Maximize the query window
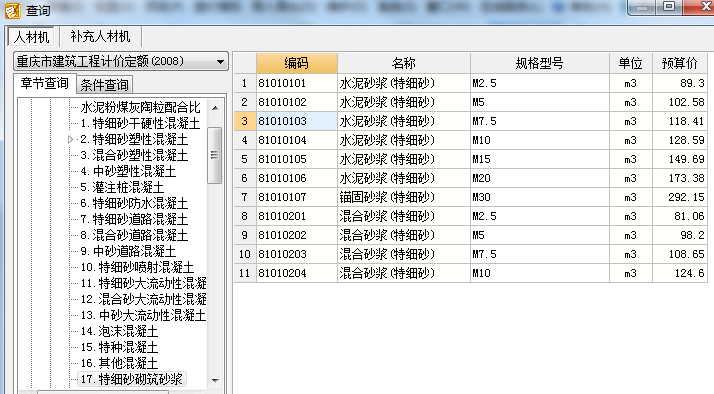The width and height of the screenshot is (714, 394). click(669, 6)
